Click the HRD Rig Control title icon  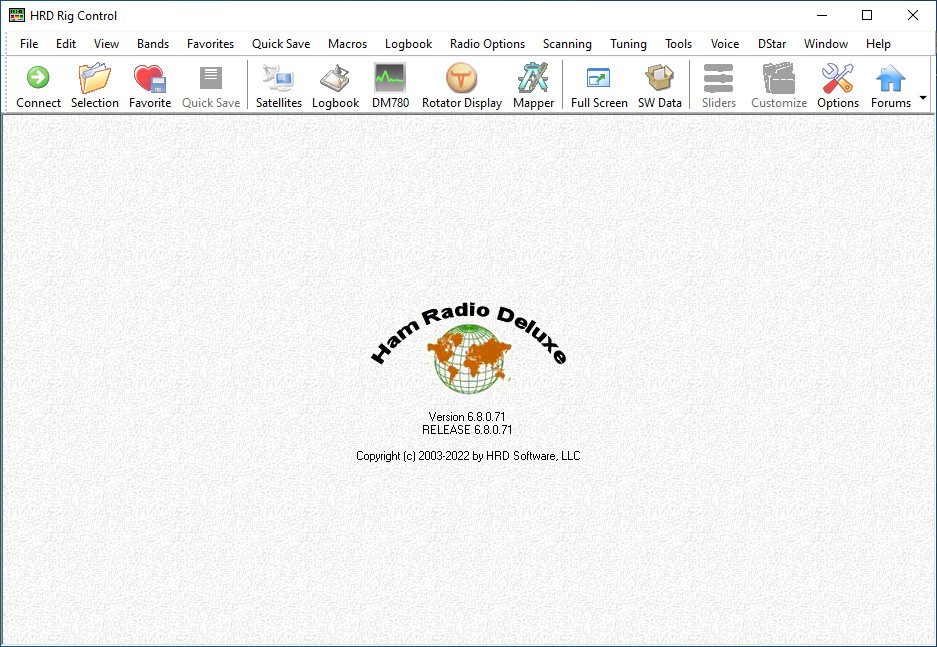pyautogui.click(x=17, y=16)
